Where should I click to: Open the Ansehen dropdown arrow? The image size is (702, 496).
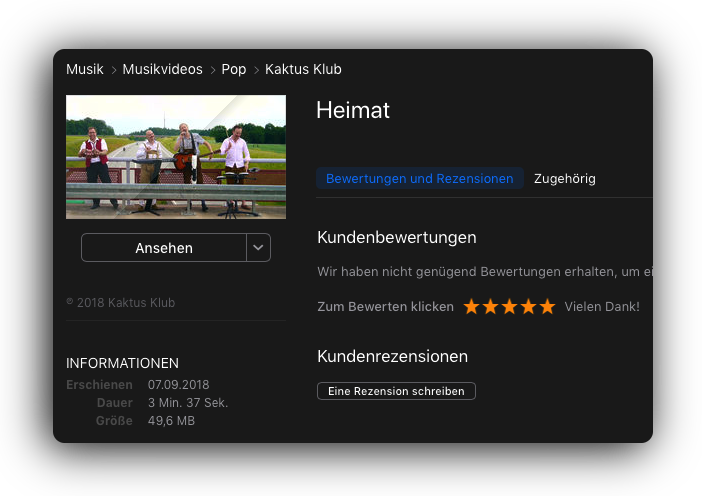click(x=258, y=247)
